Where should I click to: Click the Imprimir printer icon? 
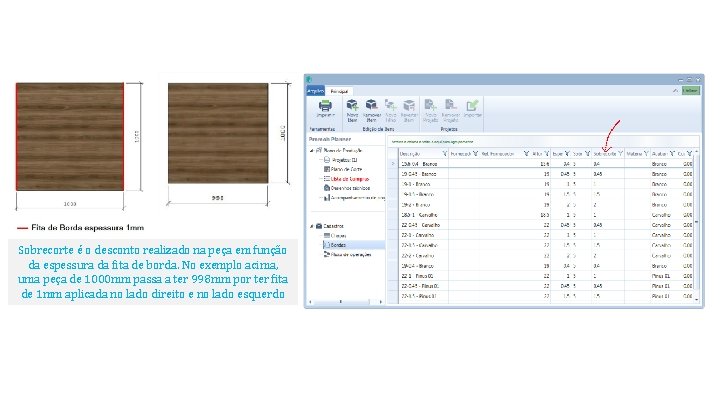coord(325,105)
